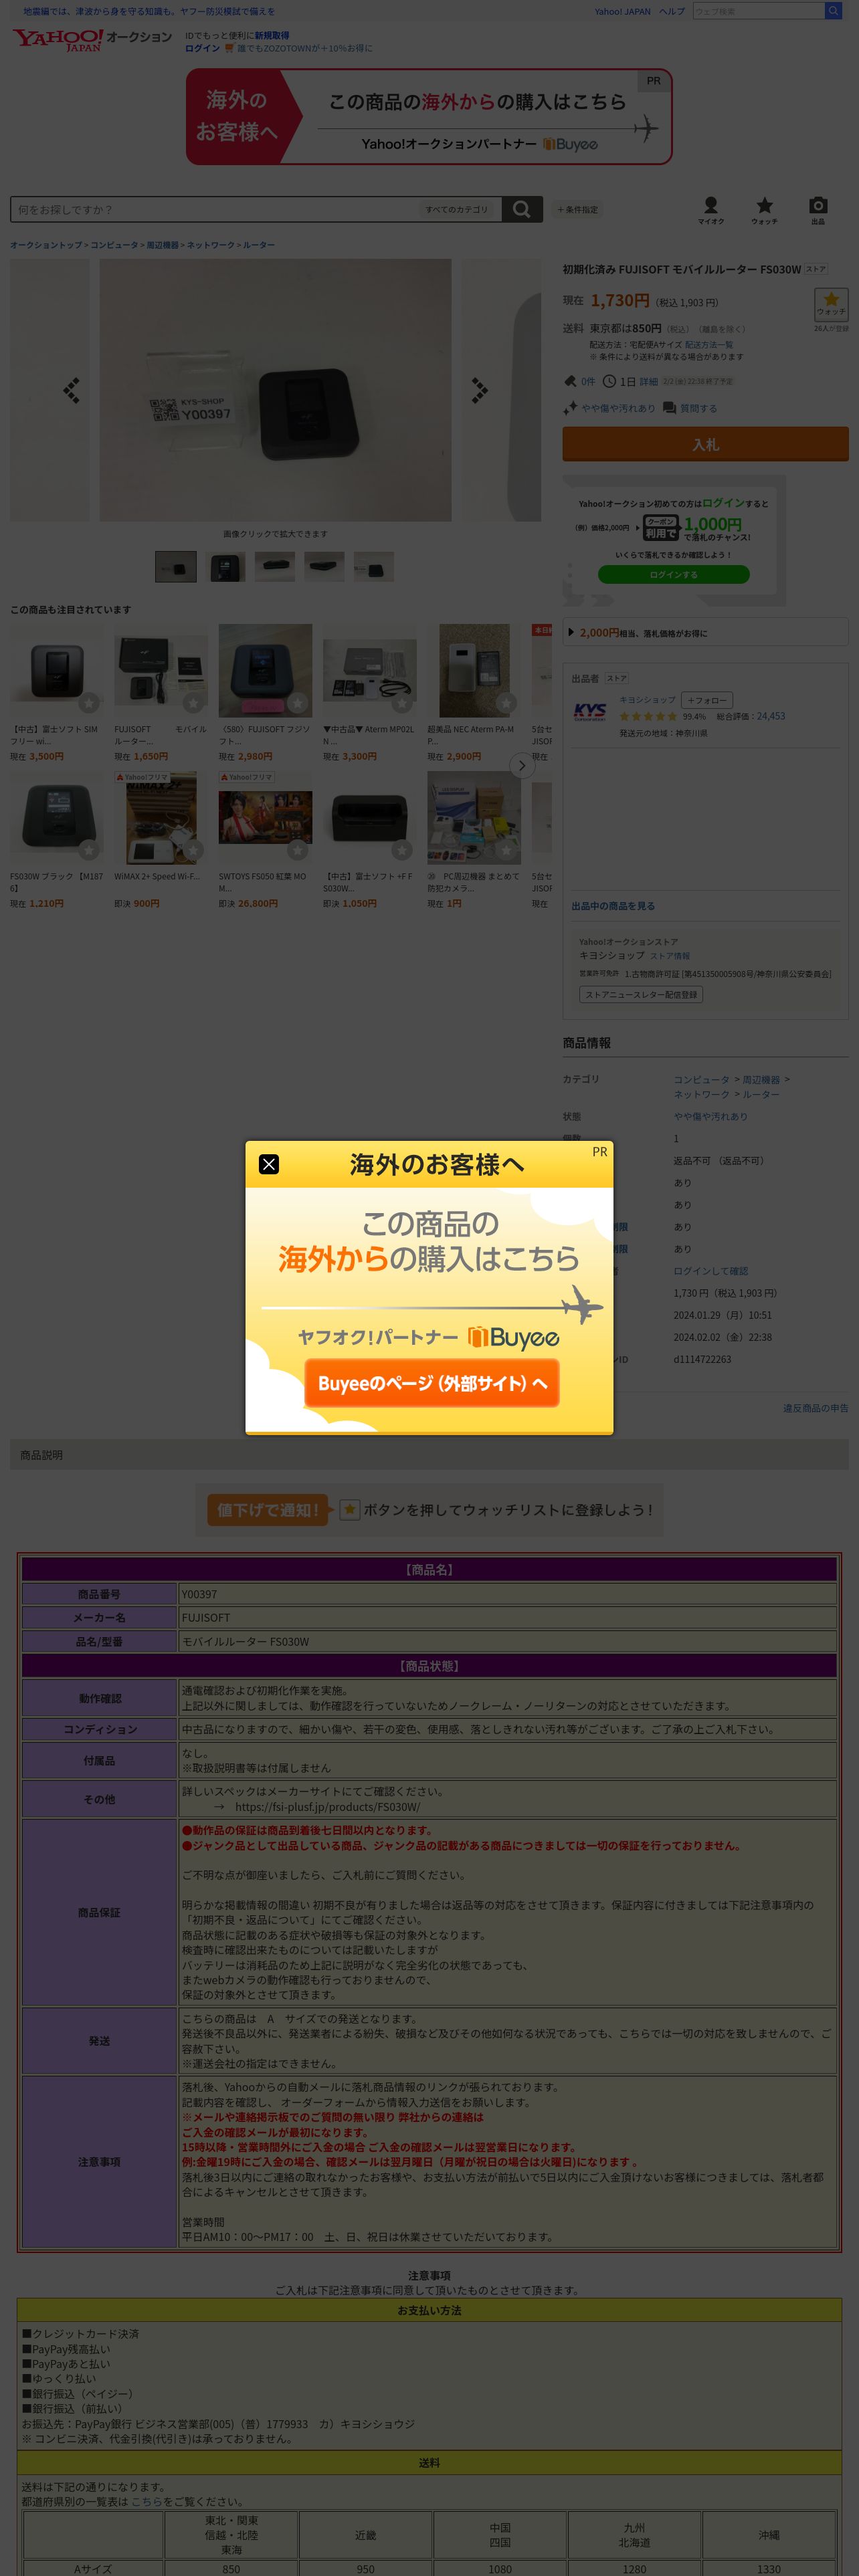Click the clock icon near 1日

pos(608,381)
